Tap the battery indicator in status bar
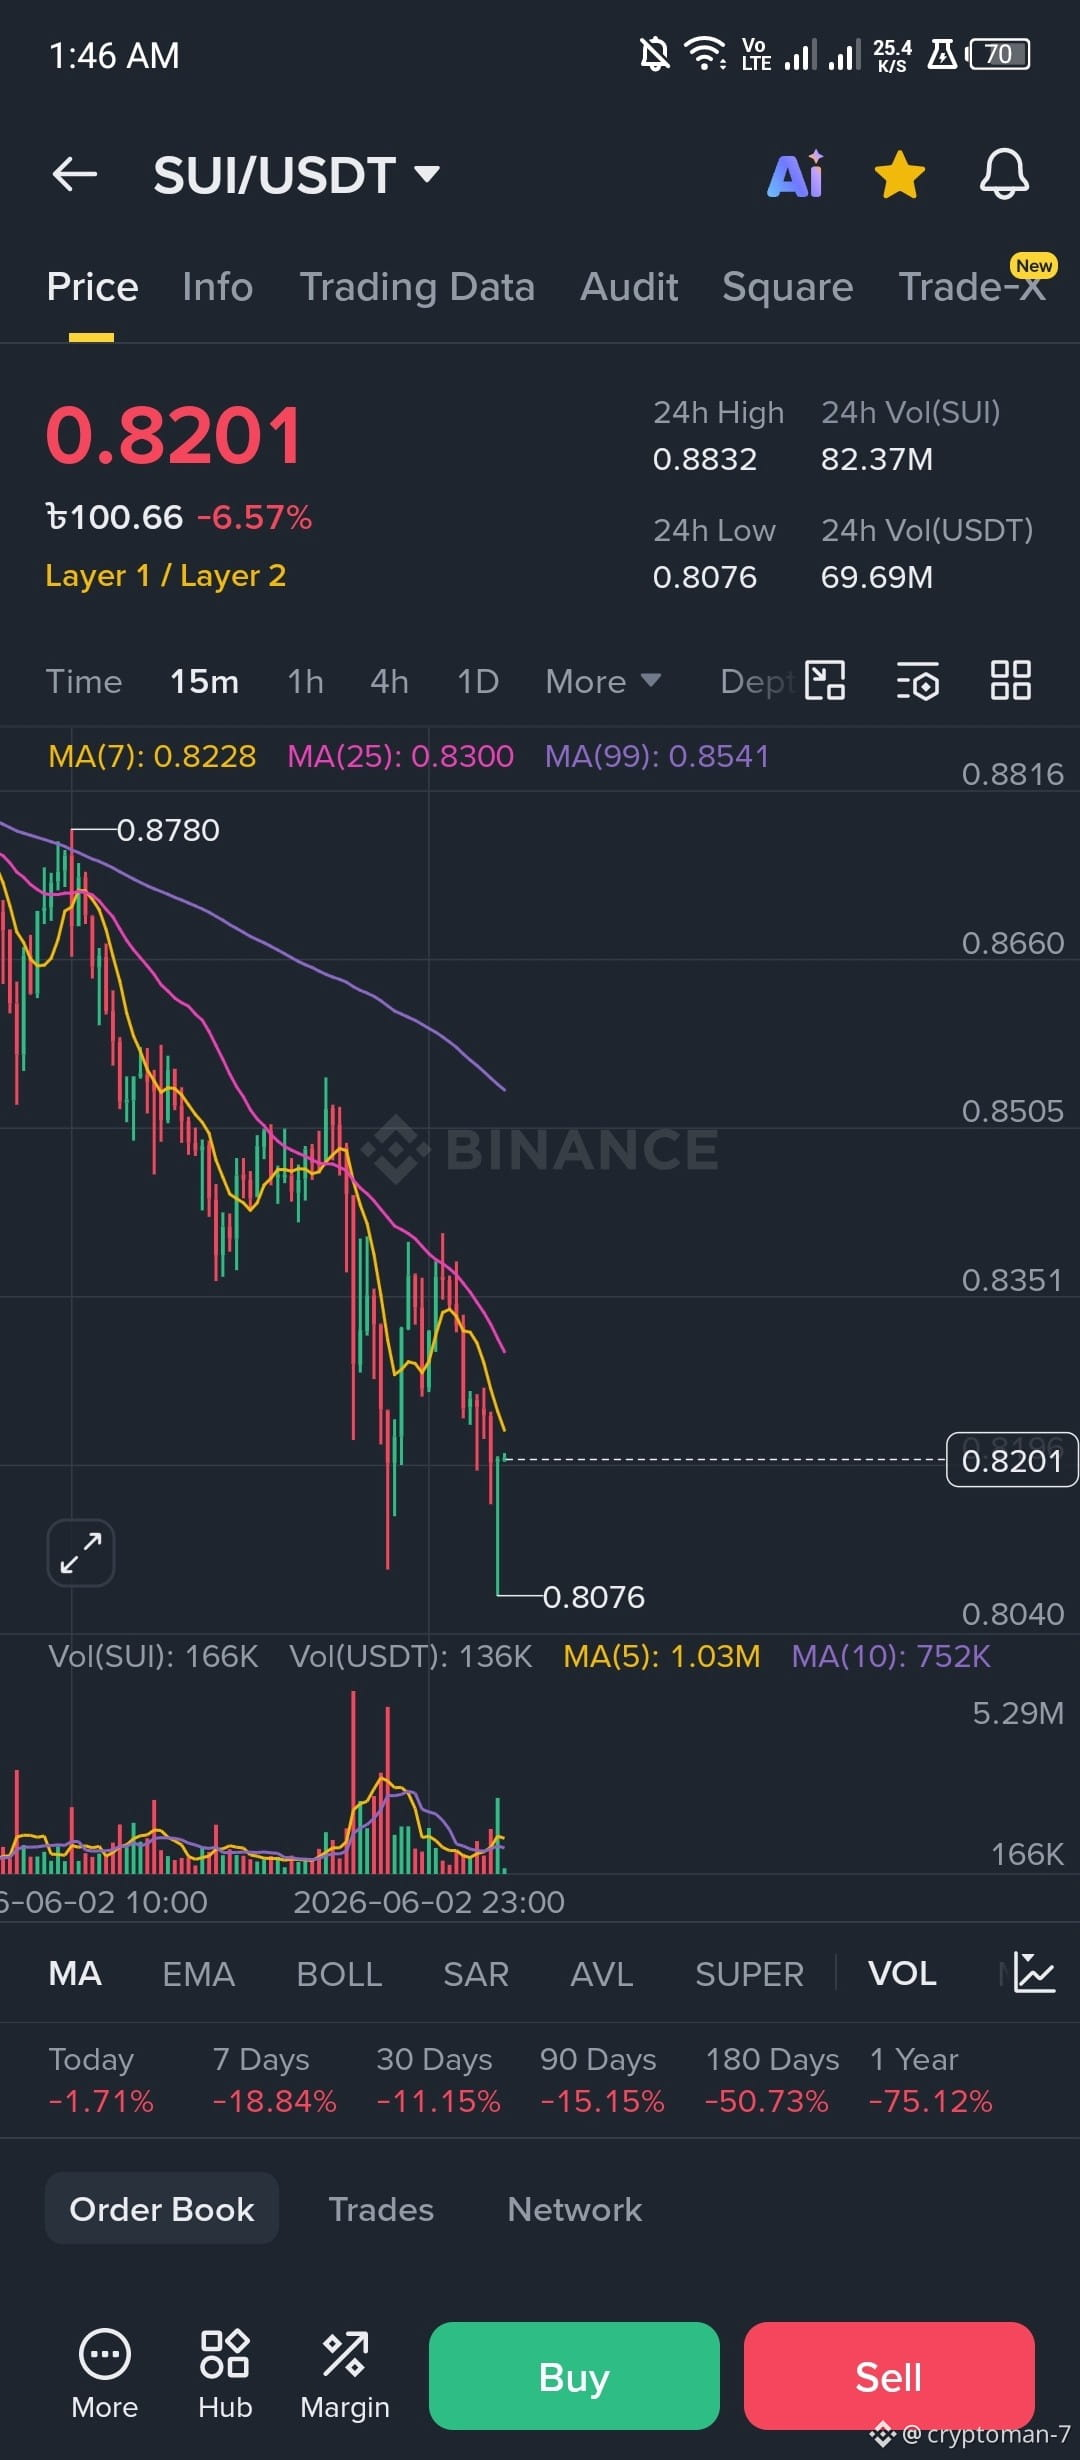The image size is (1080, 2460). (998, 54)
